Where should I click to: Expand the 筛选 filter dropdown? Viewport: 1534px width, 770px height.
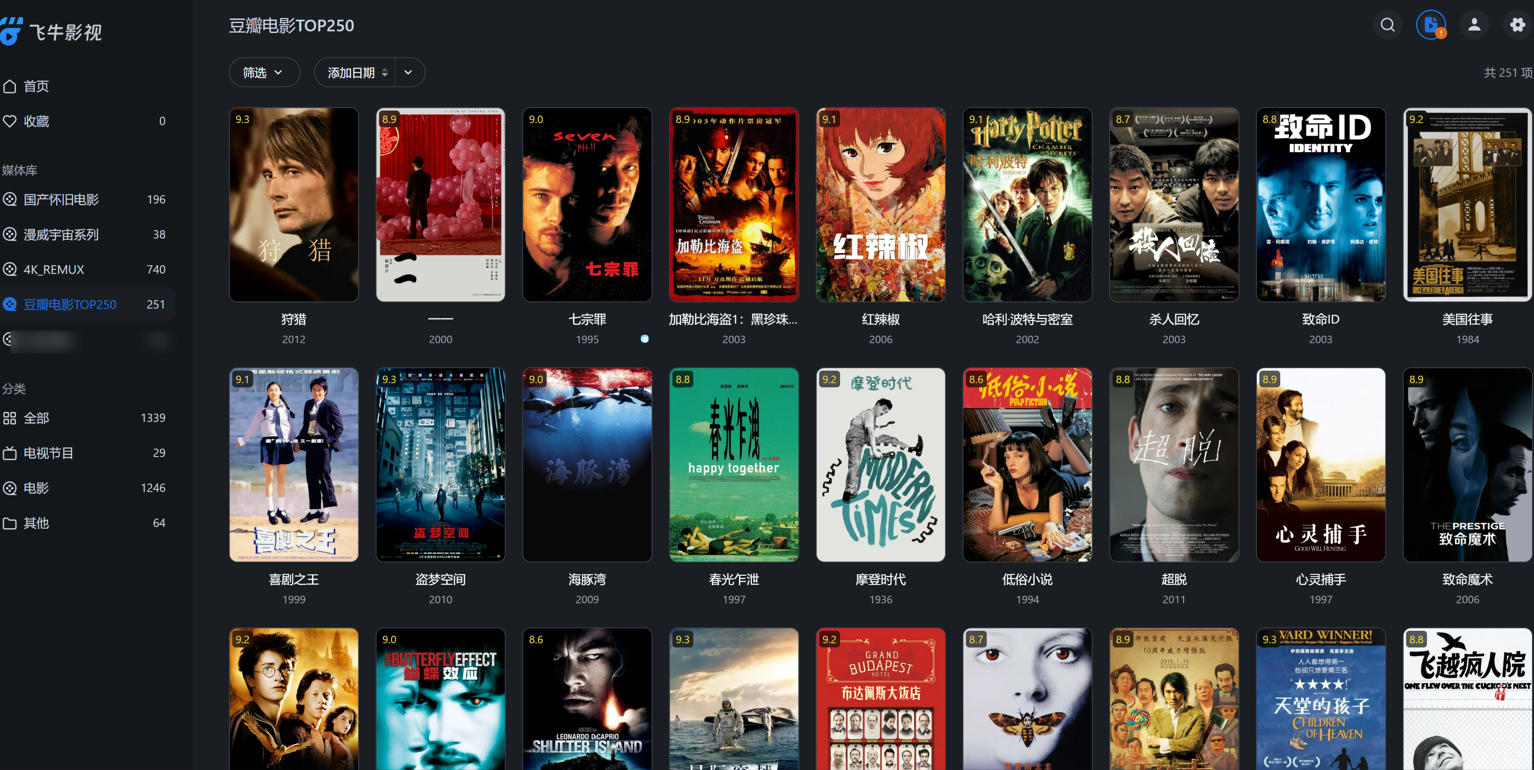point(264,72)
